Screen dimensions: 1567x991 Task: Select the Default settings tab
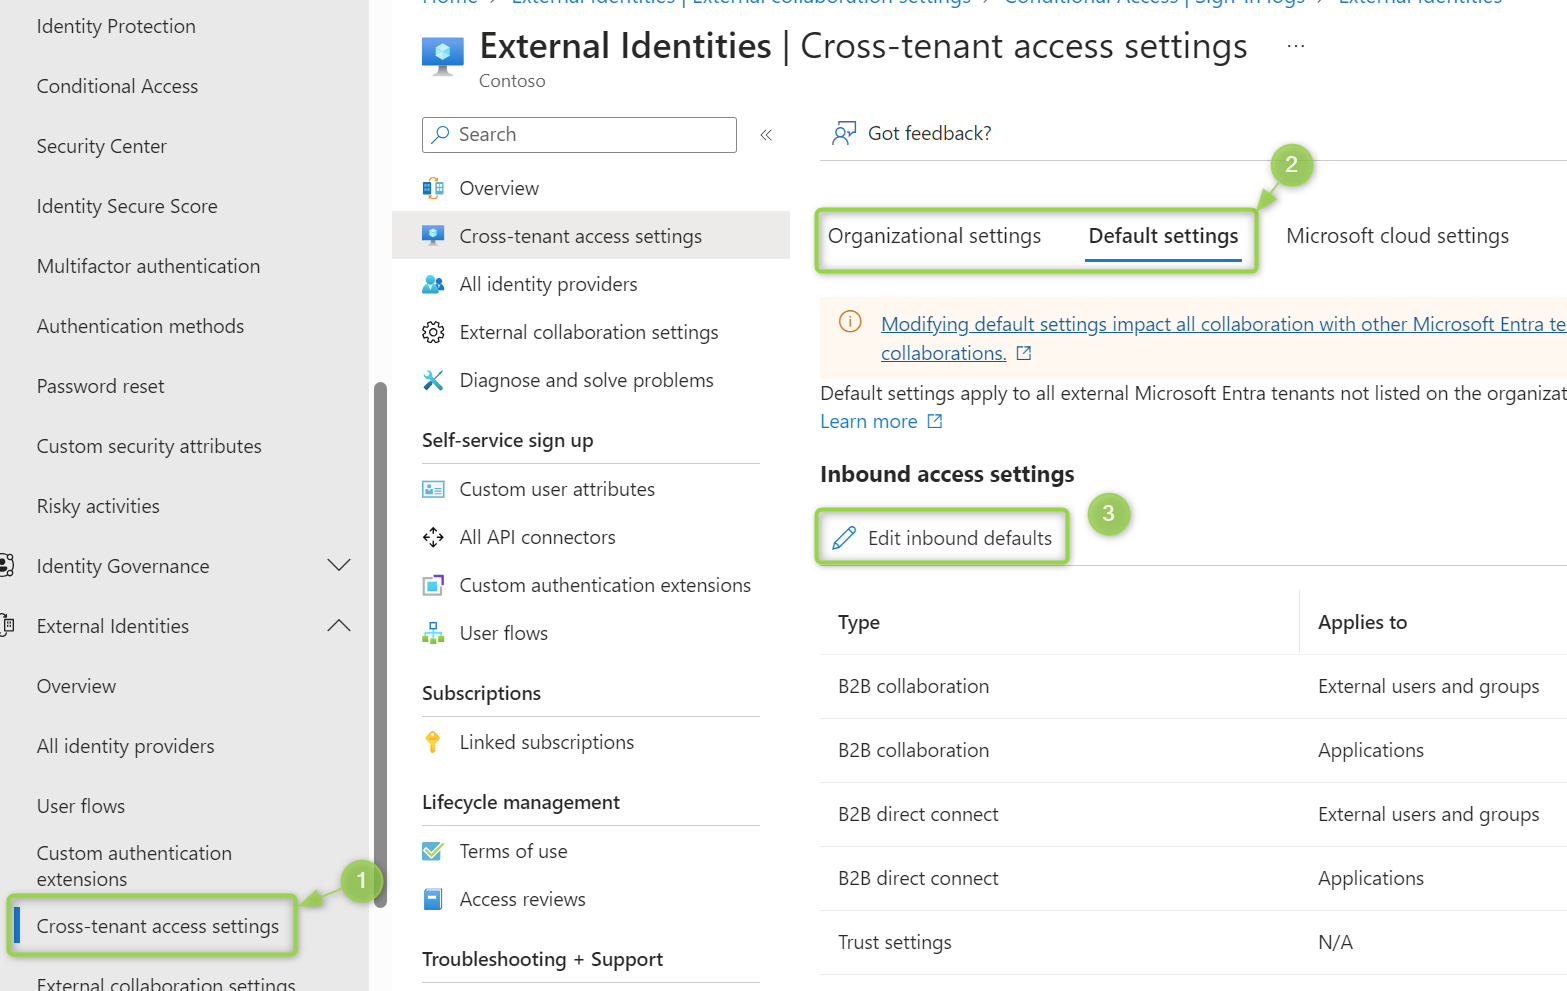[1163, 236]
